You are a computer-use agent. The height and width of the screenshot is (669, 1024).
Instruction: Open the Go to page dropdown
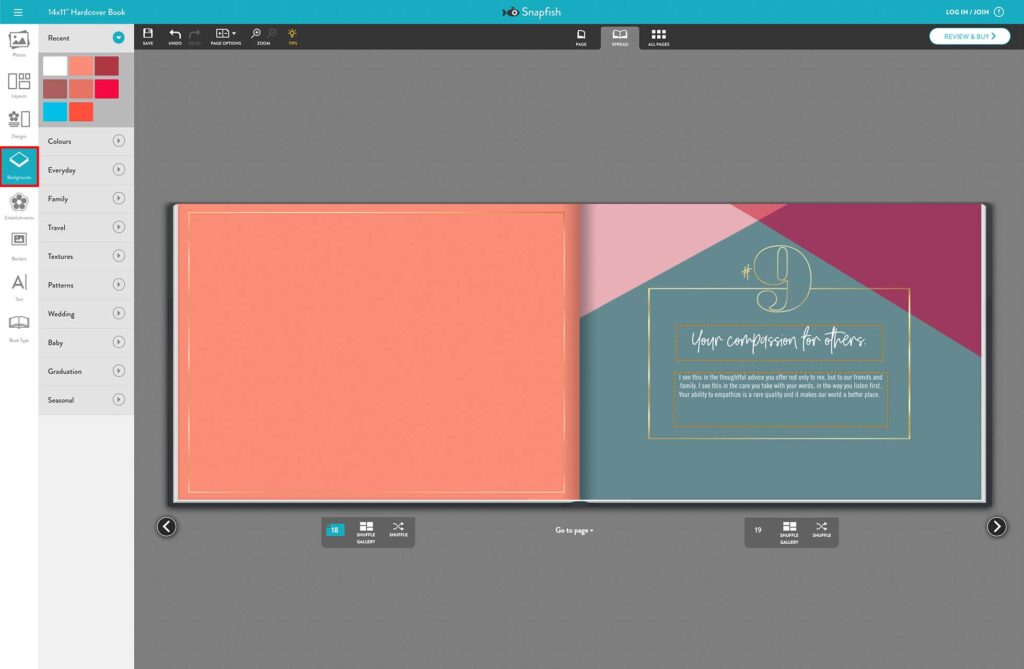pos(571,531)
